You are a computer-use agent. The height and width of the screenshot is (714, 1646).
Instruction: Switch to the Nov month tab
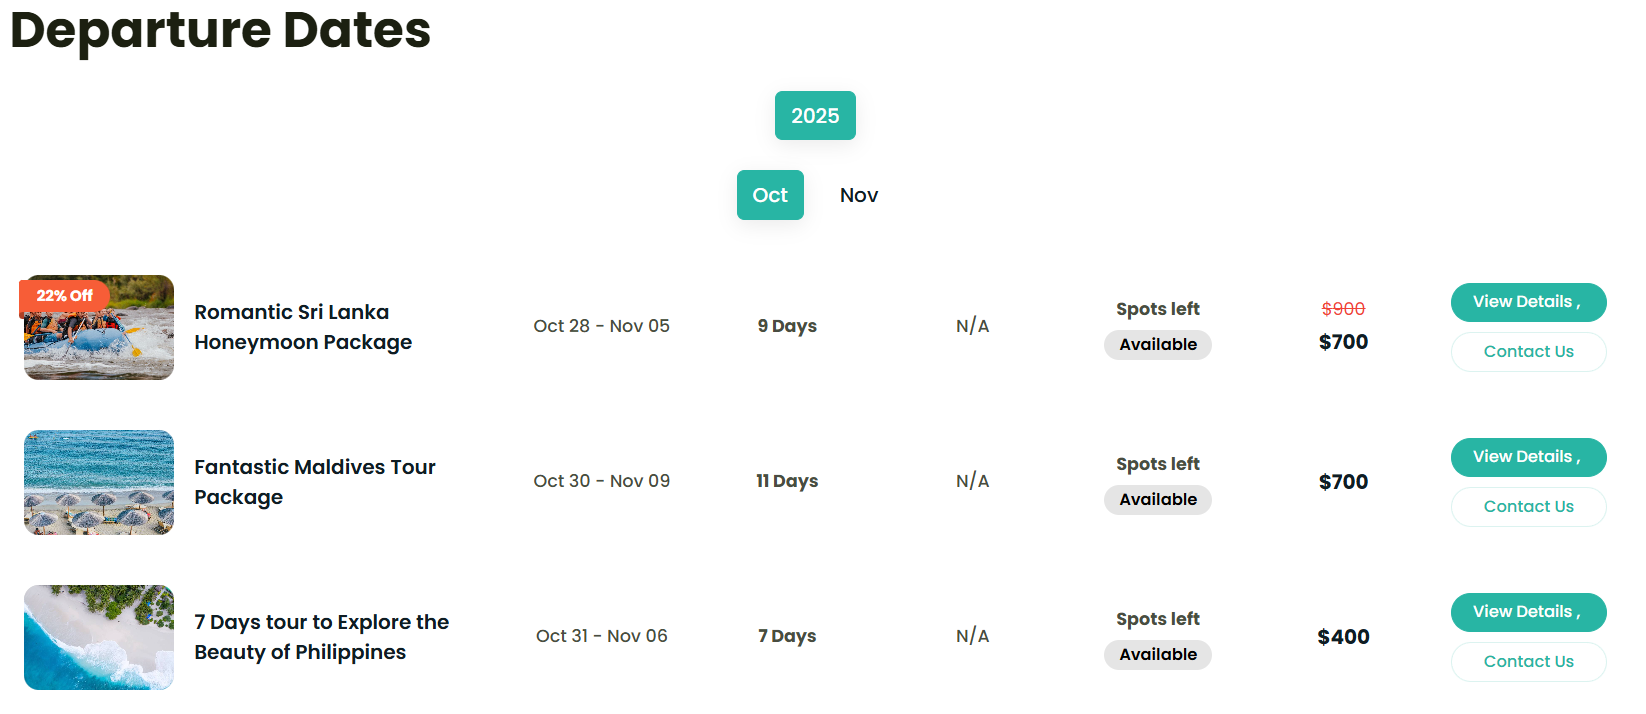[x=858, y=195]
